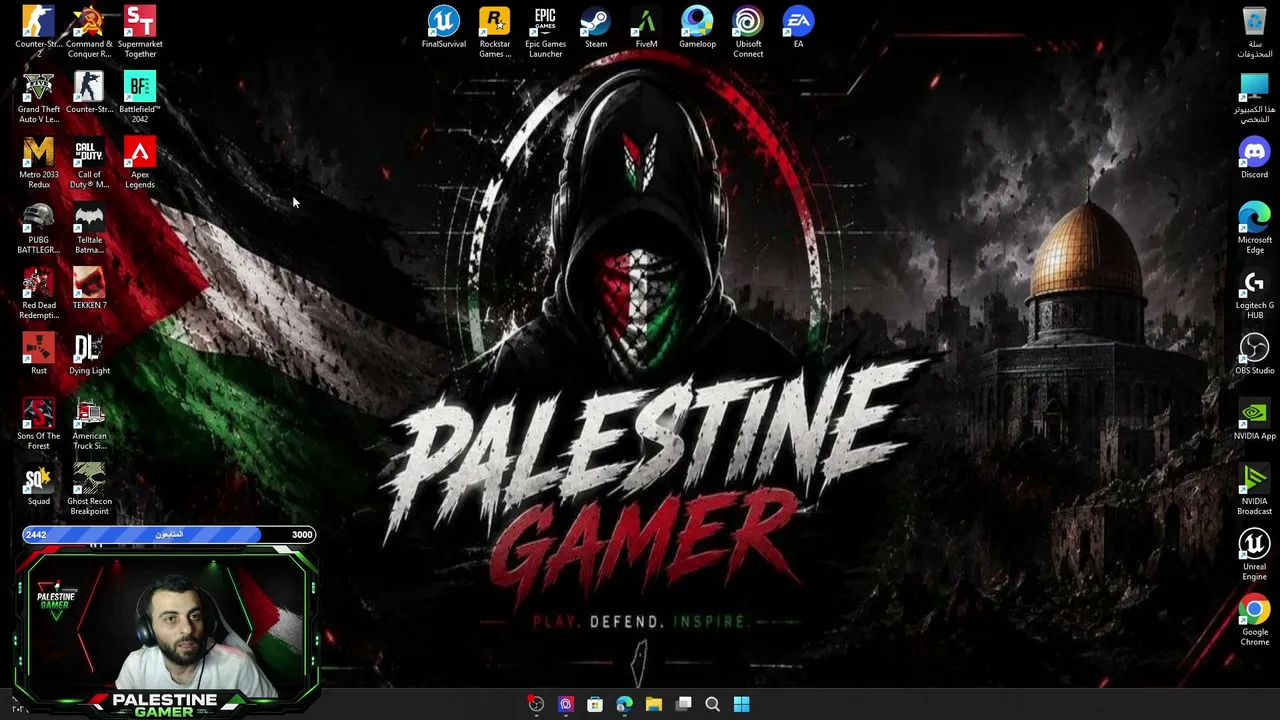Click the Dying Light desktop icon
1280x720 pixels.
pos(89,354)
